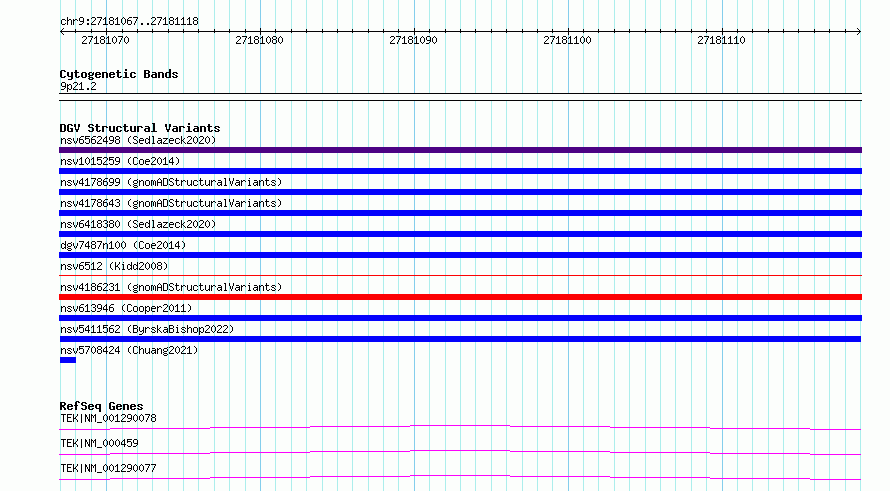Select the nsv4186231 gnomAD label

(171, 287)
